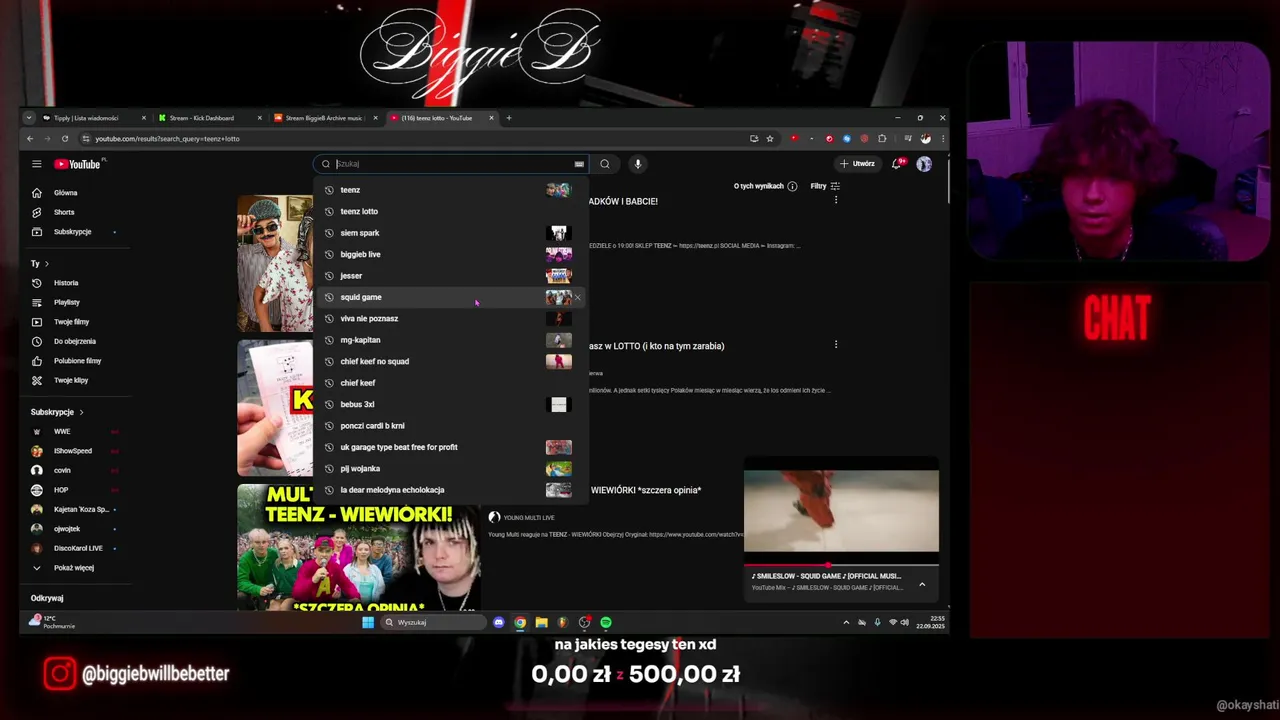Open the Windows Start button
The width and height of the screenshot is (1280, 720).
(x=368, y=622)
